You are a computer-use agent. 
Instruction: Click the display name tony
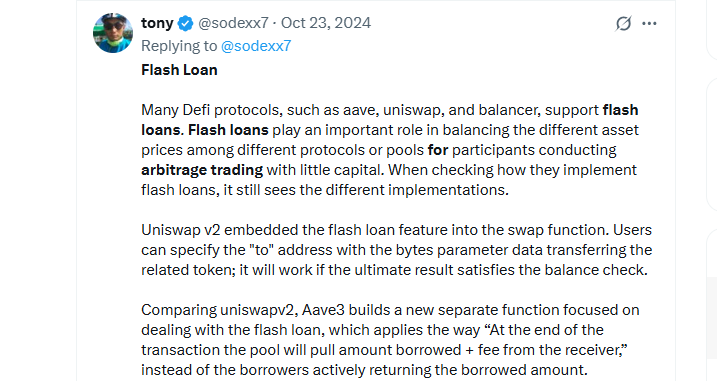tap(157, 23)
